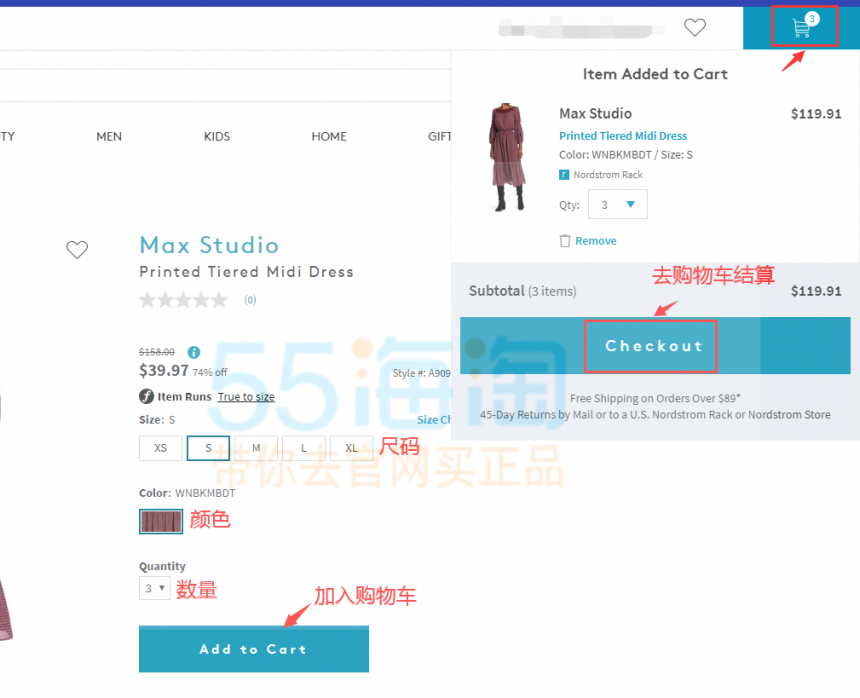Open the shopping cart icon in header
860x698 pixels.
tap(801, 26)
